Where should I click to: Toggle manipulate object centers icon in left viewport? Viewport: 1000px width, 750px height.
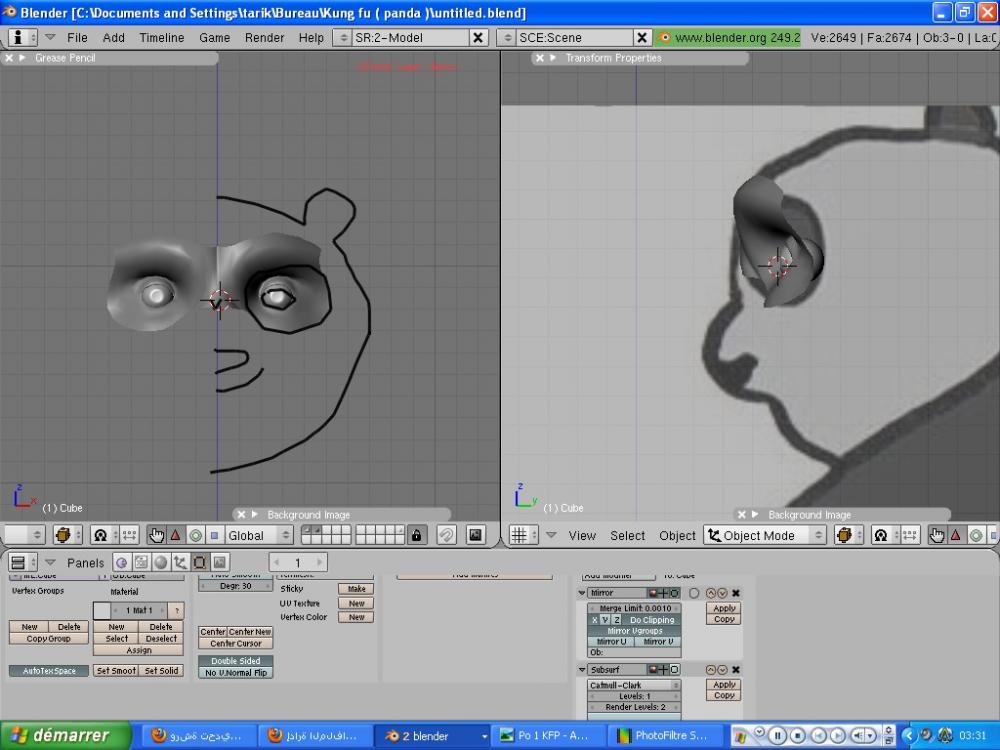tap(129, 535)
